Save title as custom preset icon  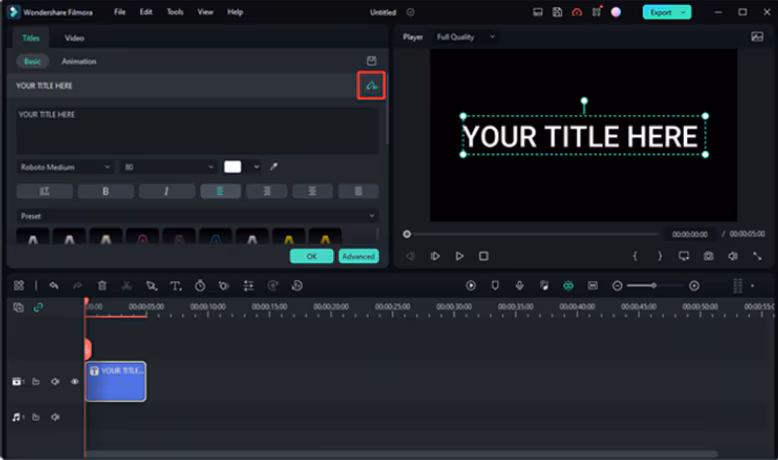coord(371,61)
